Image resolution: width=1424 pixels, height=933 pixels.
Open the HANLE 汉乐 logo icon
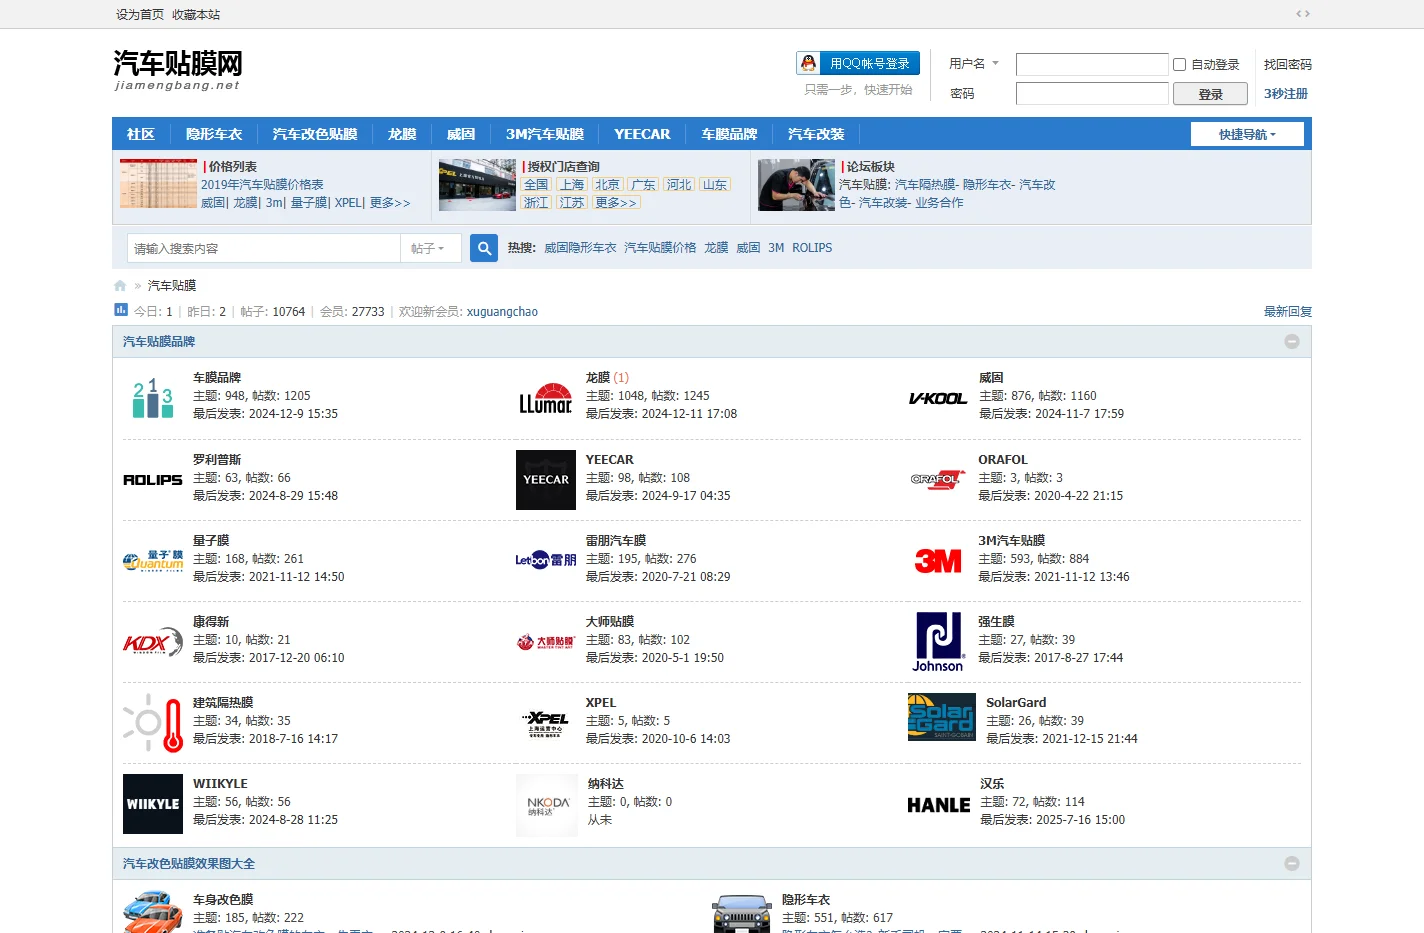(939, 805)
